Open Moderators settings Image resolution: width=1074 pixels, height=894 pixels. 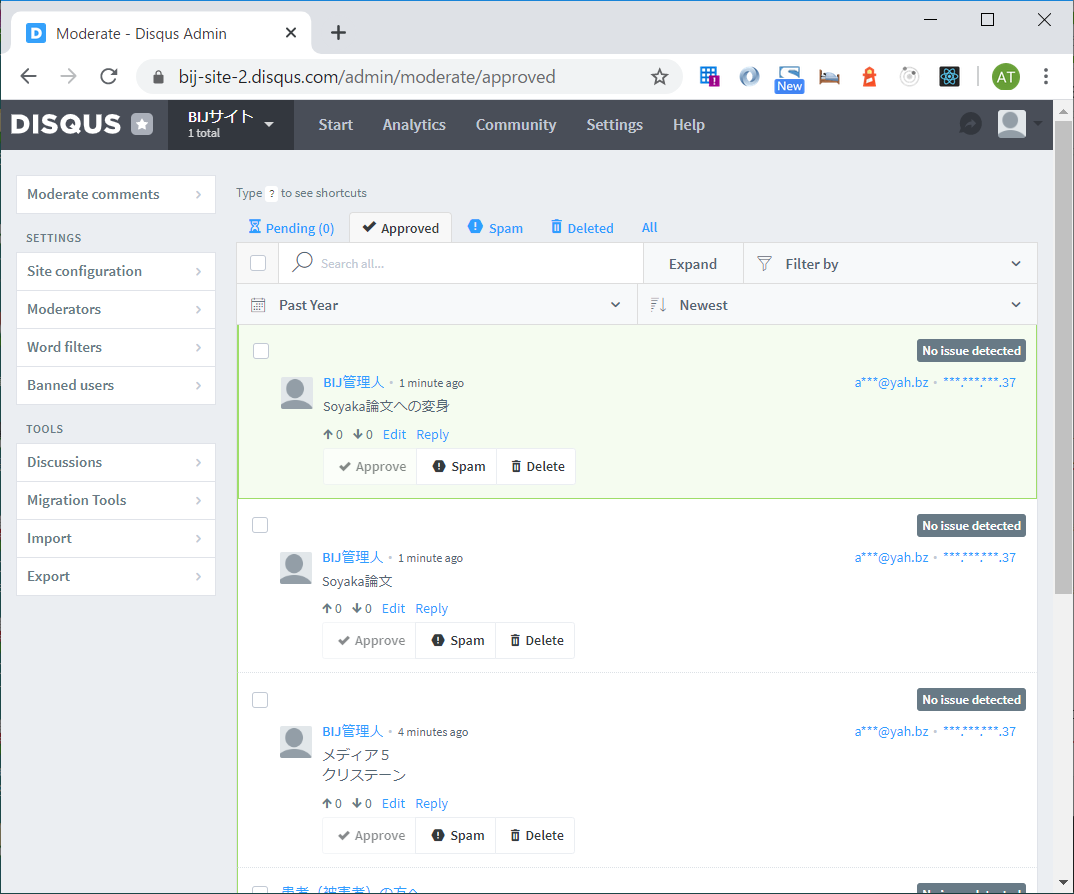click(x=116, y=309)
